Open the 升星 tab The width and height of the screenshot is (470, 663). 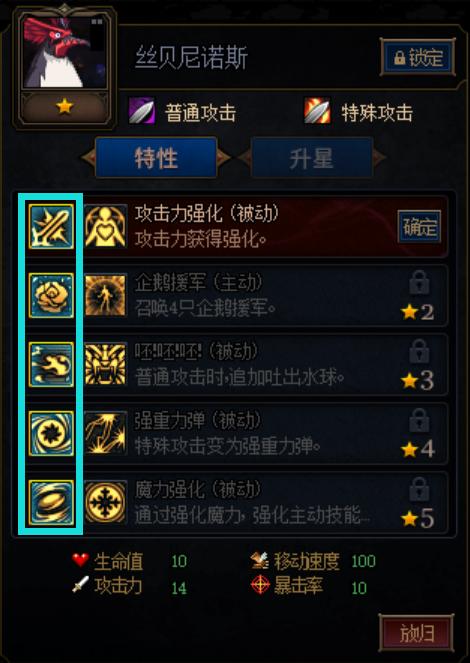pos(312,158)
